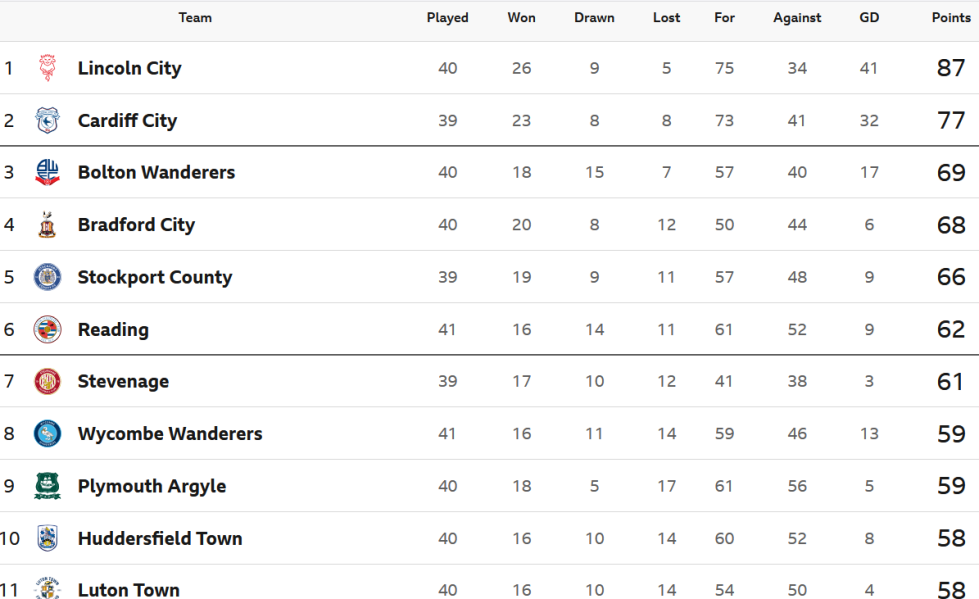Click the Wycombe Wanderers blue badge
The image size is (979, 599).
tap(47, 433)
